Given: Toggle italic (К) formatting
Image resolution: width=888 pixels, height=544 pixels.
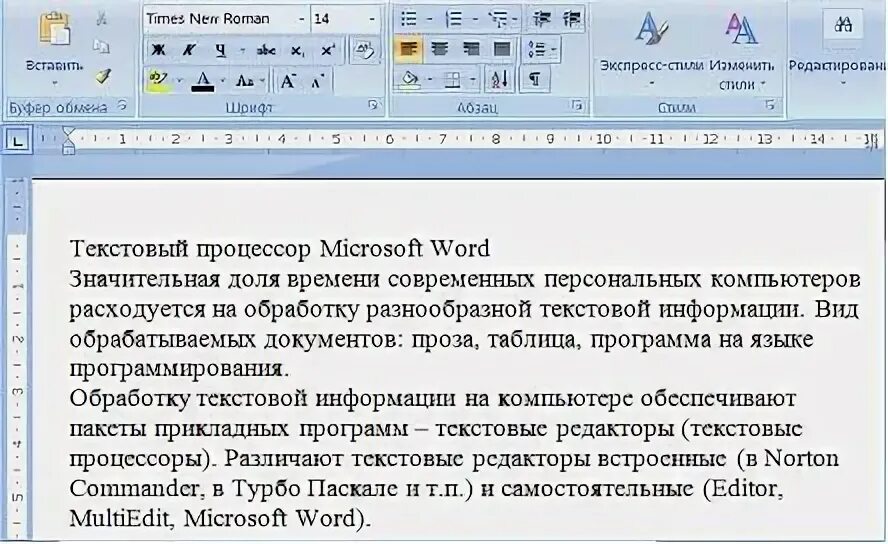Looking at the screenshot, I should 189,50.
